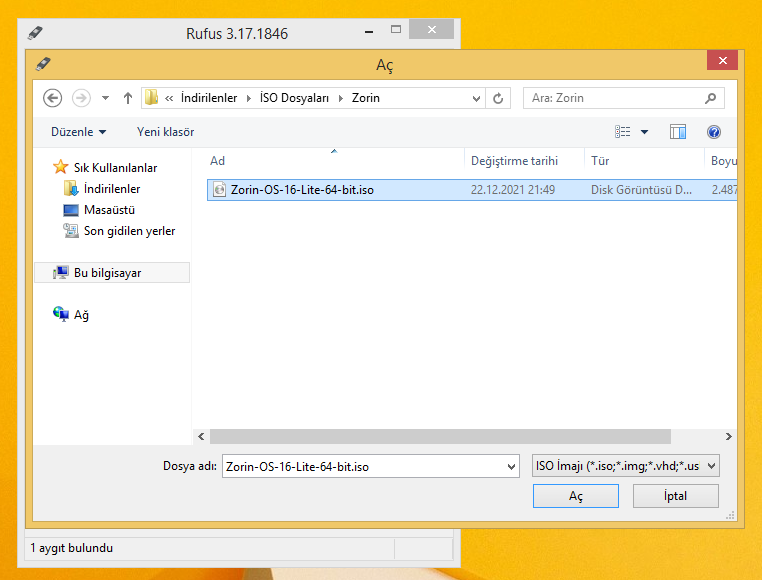The width and height of the screenshot is (762, 580).
Task: Go up one folder level
Action: tap(128, 98)
